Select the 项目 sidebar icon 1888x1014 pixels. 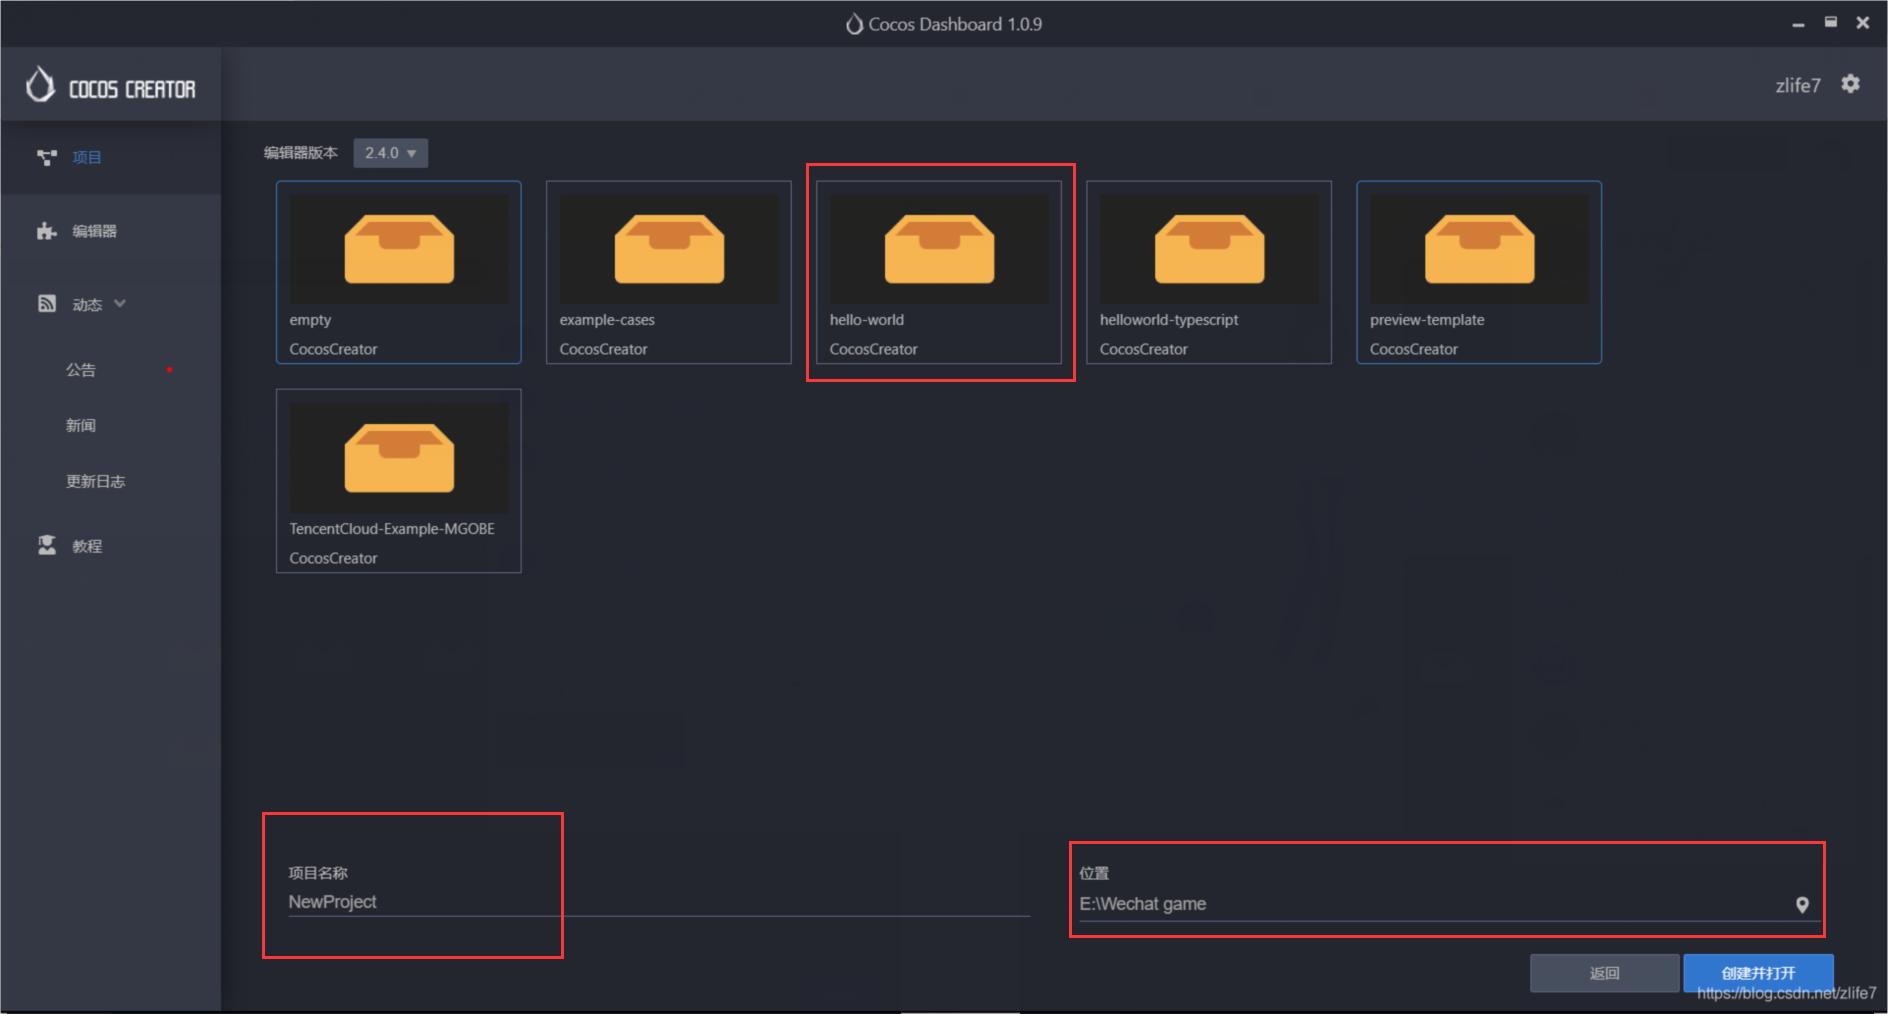point(46,157)
